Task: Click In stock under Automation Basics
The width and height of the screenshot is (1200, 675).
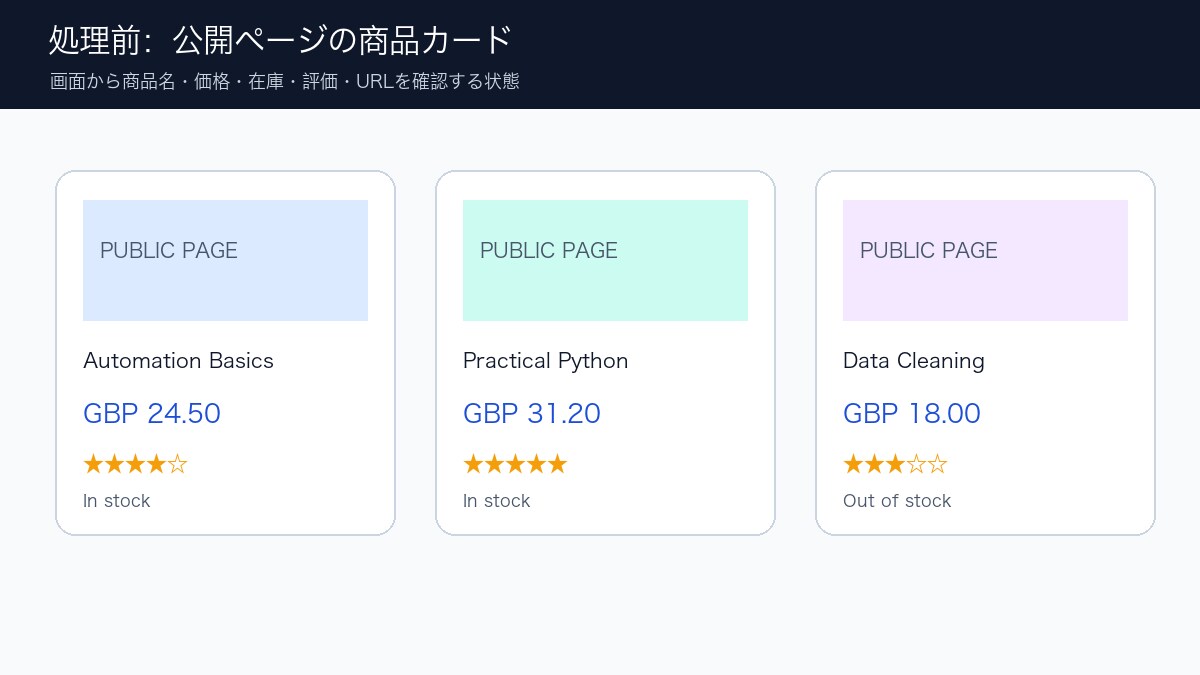Action: (x=116, y=501)
